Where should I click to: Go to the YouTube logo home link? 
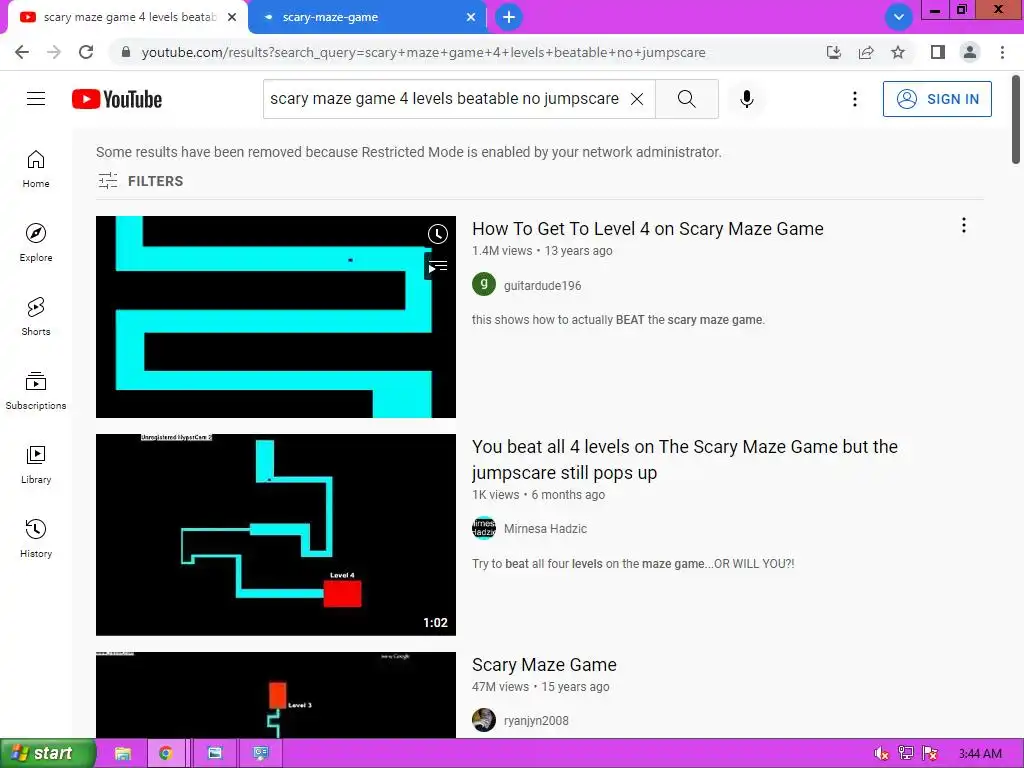pos(117,99)
